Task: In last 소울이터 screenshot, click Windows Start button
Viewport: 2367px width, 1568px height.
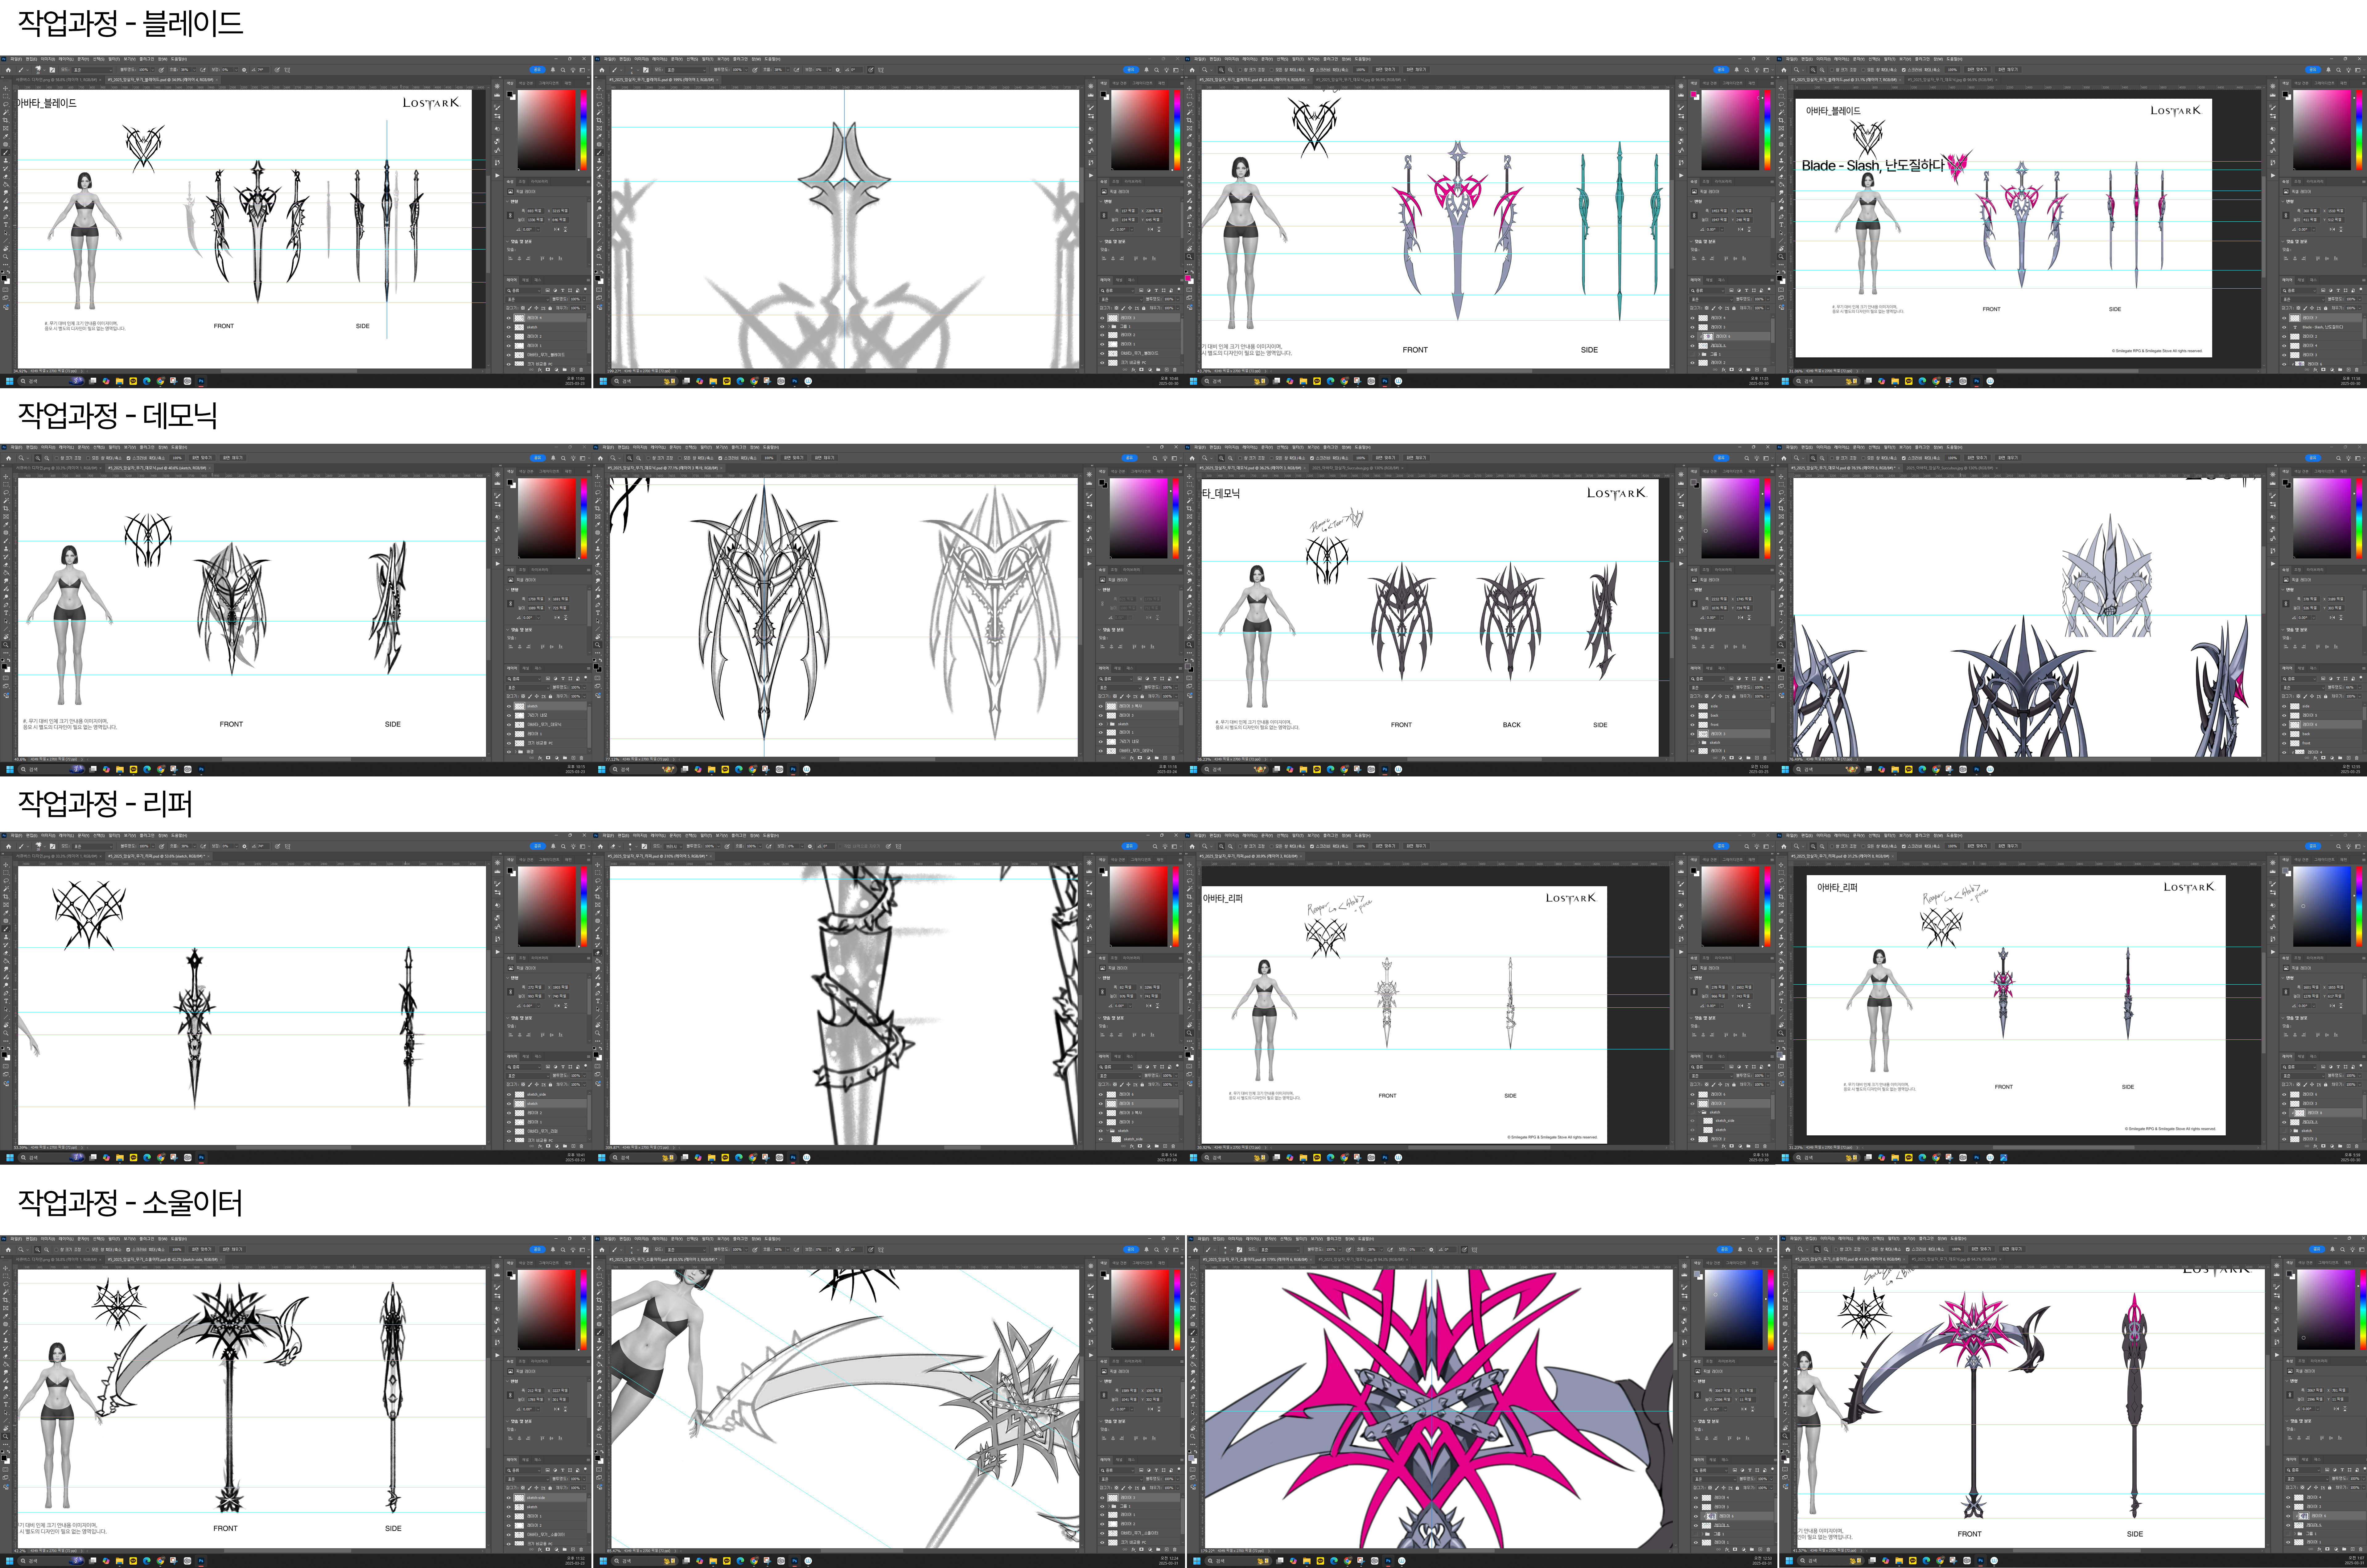Action: pos(1789,1561)
